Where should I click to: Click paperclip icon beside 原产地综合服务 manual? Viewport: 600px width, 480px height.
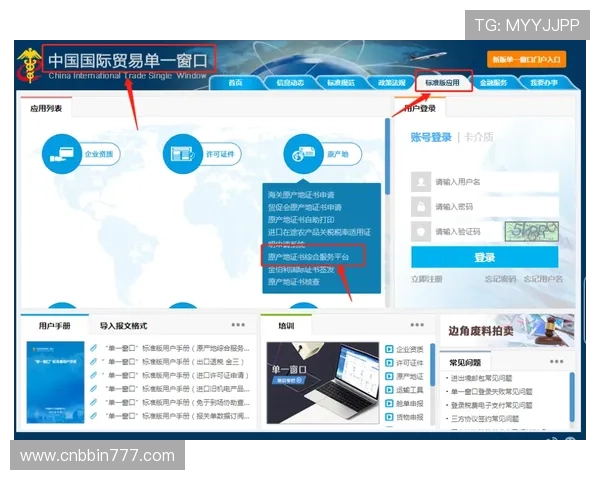point(93,348)
